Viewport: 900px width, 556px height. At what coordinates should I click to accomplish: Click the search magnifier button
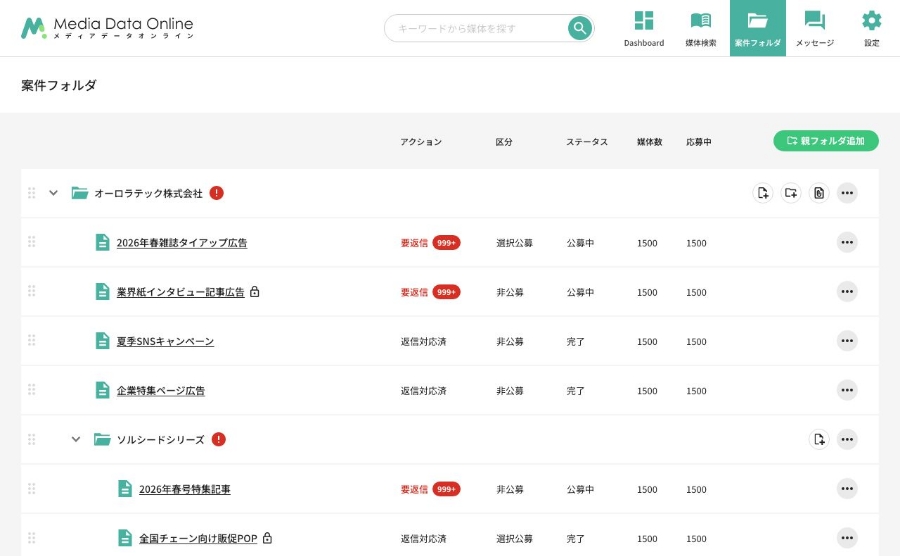point(579,28)
